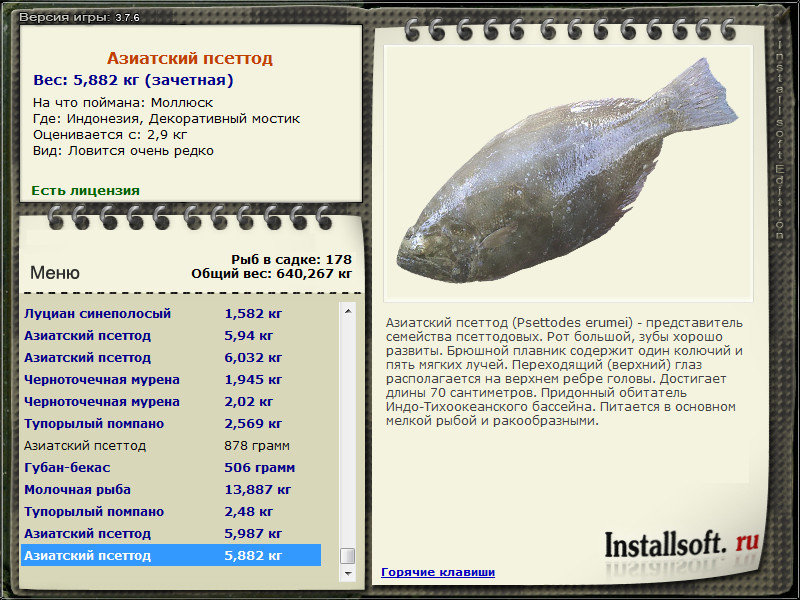Select highlighted Азиатский псеттод 5,882 кг row
Viewport: 800px width, 600px height.
(171, 555)
